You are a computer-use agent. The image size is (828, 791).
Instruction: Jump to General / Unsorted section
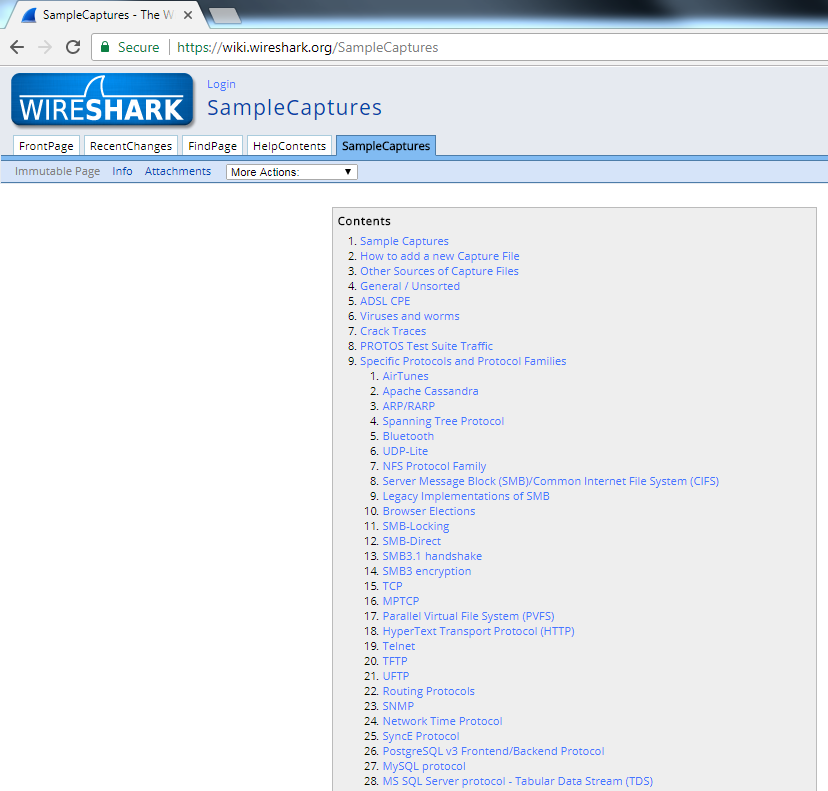410,286
